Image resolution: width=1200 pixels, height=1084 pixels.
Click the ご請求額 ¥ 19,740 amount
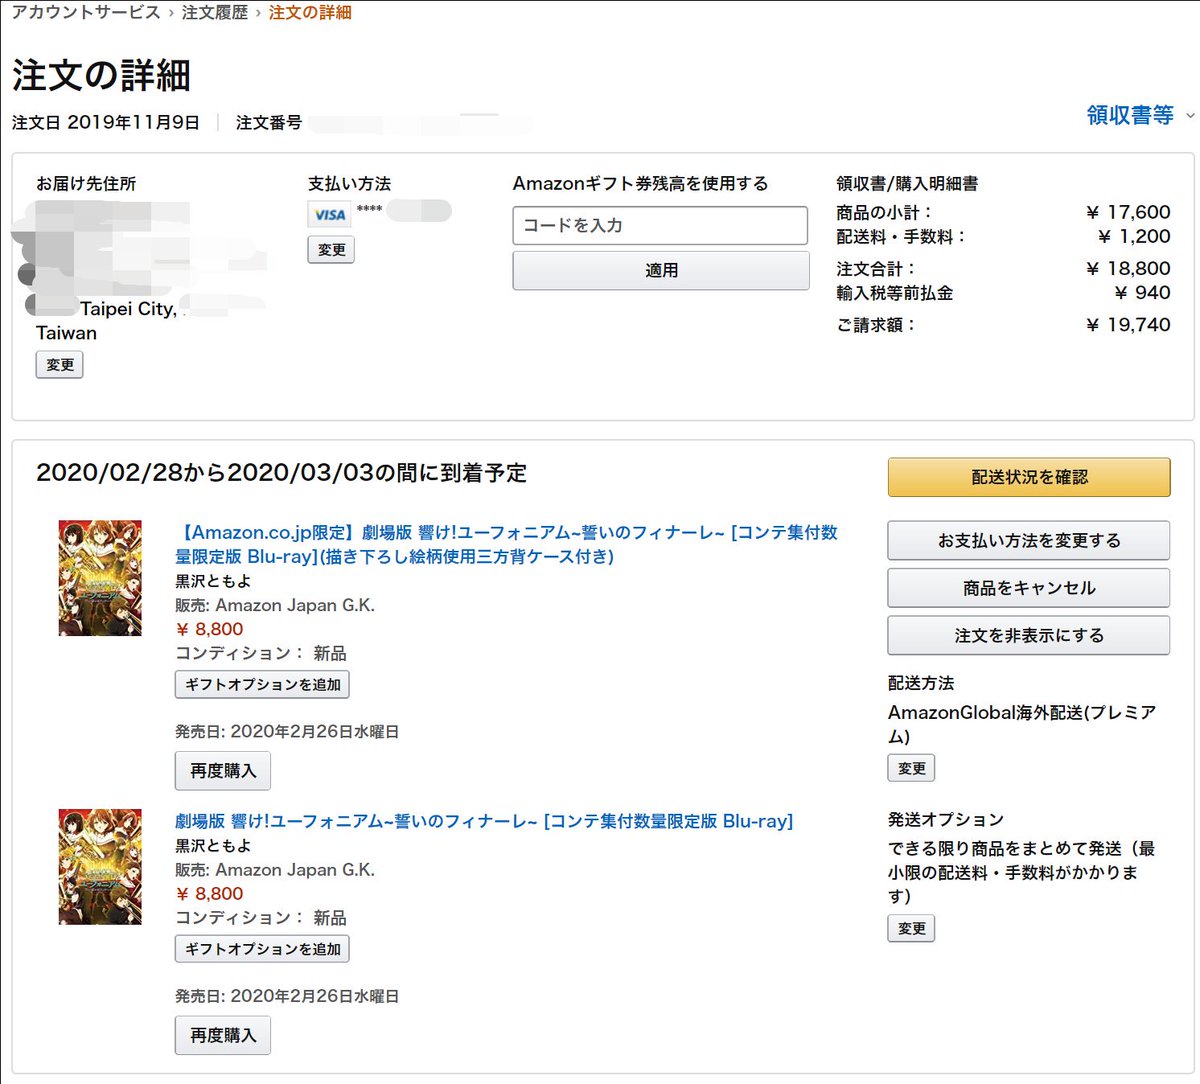[1128, 324]
